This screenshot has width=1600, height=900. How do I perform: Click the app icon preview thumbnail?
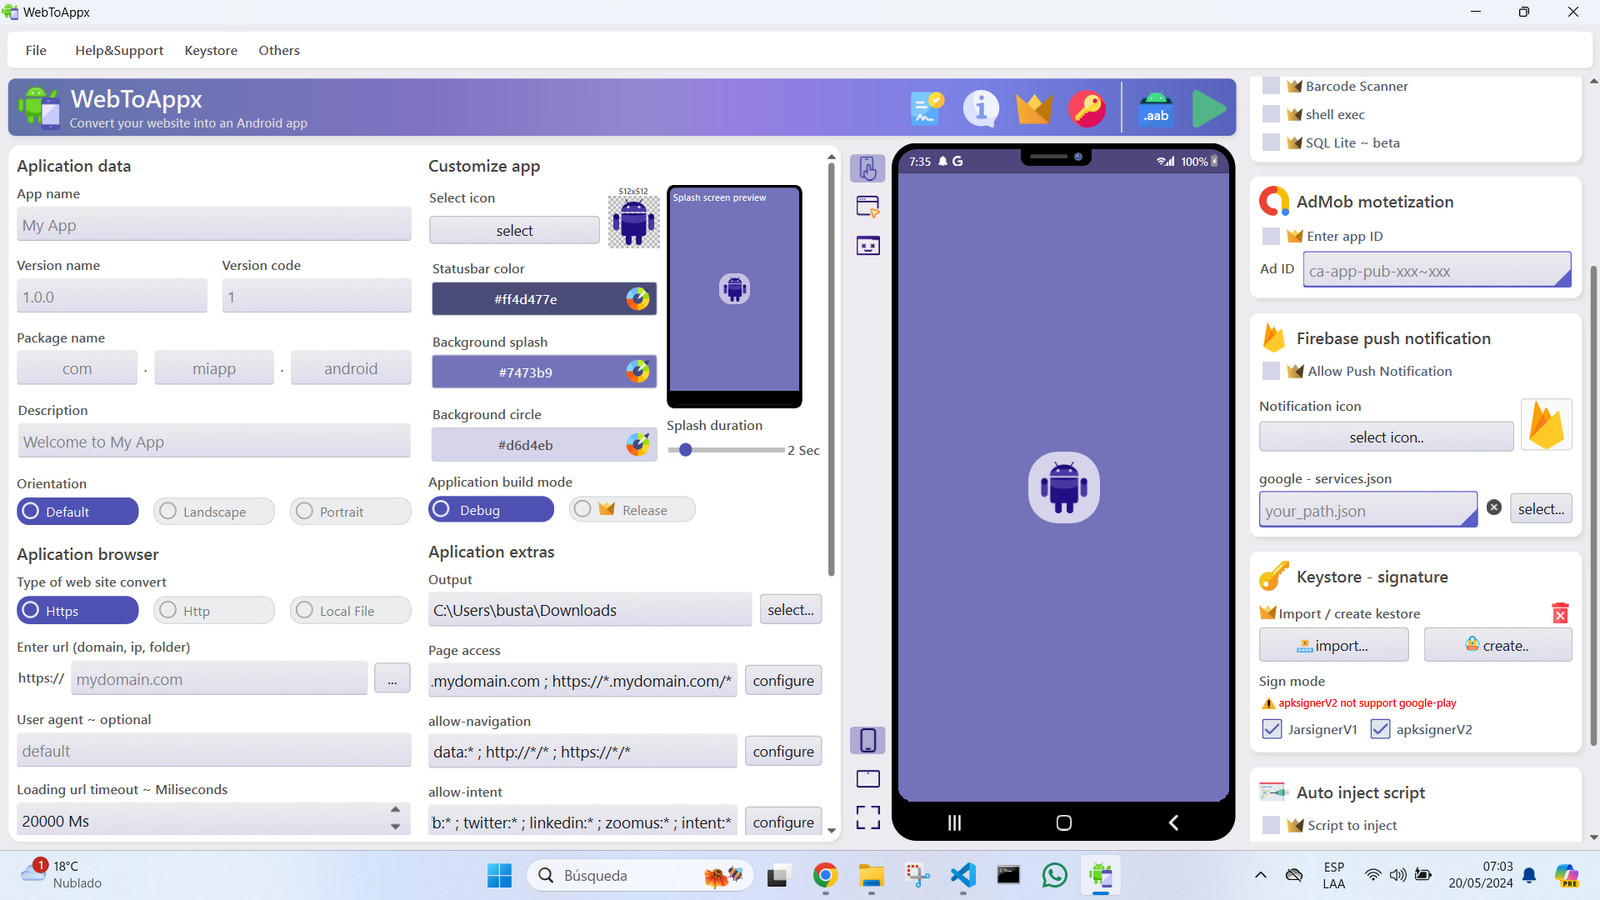[634, 221]
